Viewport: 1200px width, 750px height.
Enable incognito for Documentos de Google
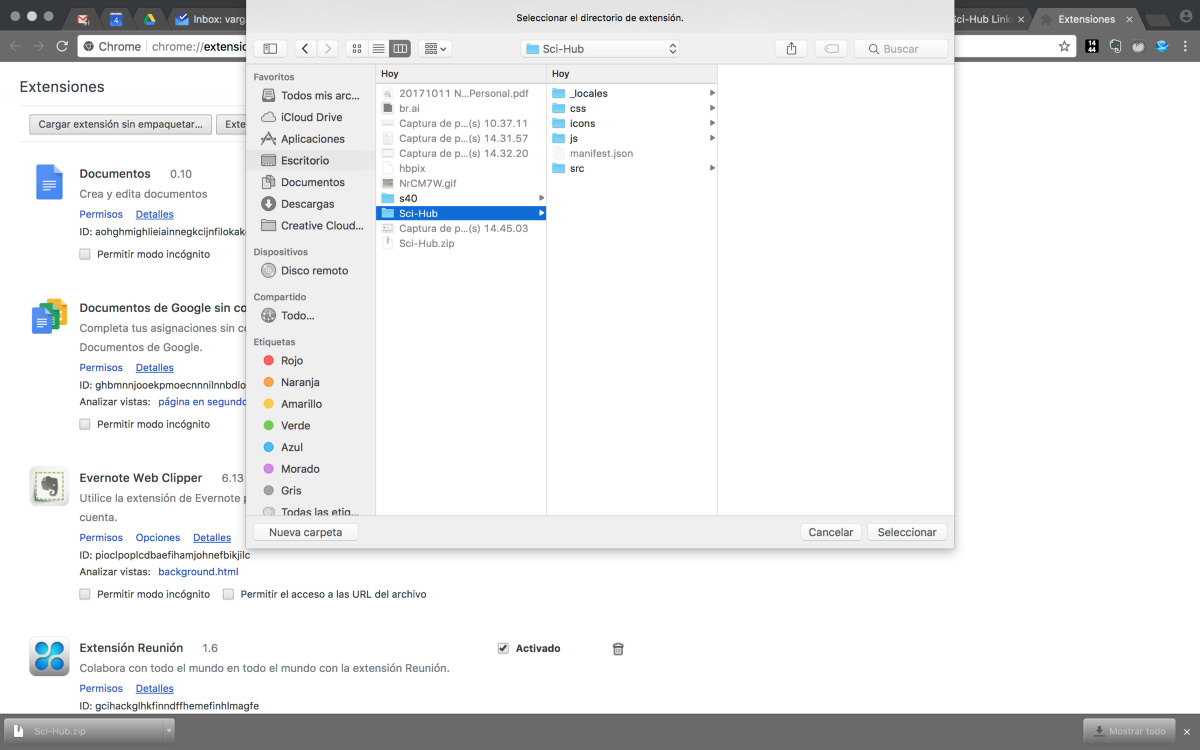point(85,424)
